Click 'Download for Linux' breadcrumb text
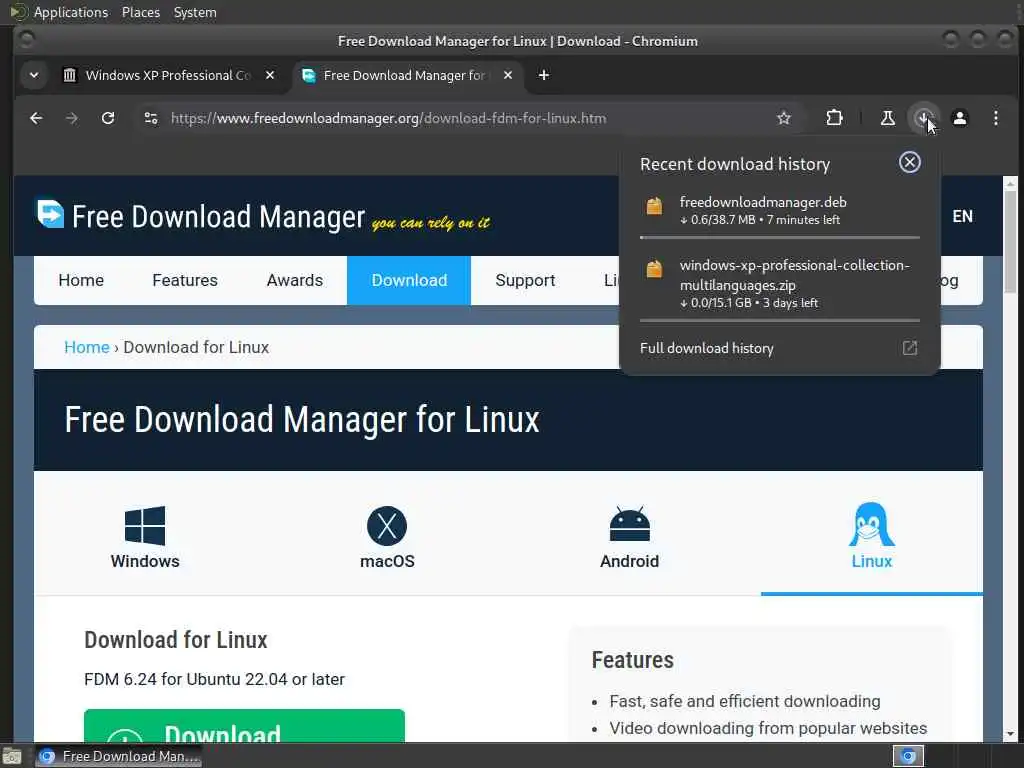This screenshot has height=768, width=1024. click(x=196, y=347)
